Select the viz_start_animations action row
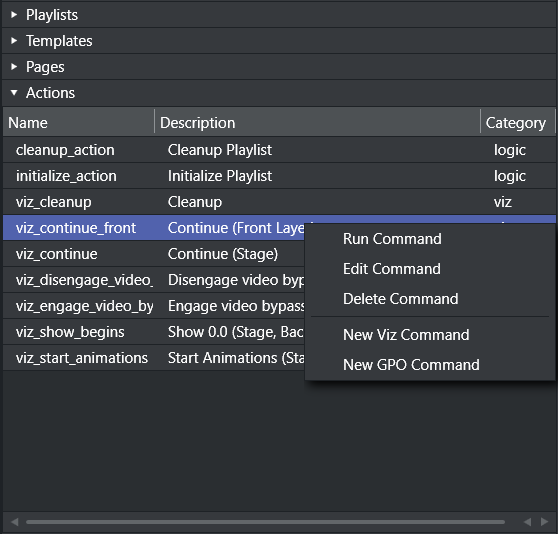The height and width of the screenshot is (534, 558). click(154, 358)
